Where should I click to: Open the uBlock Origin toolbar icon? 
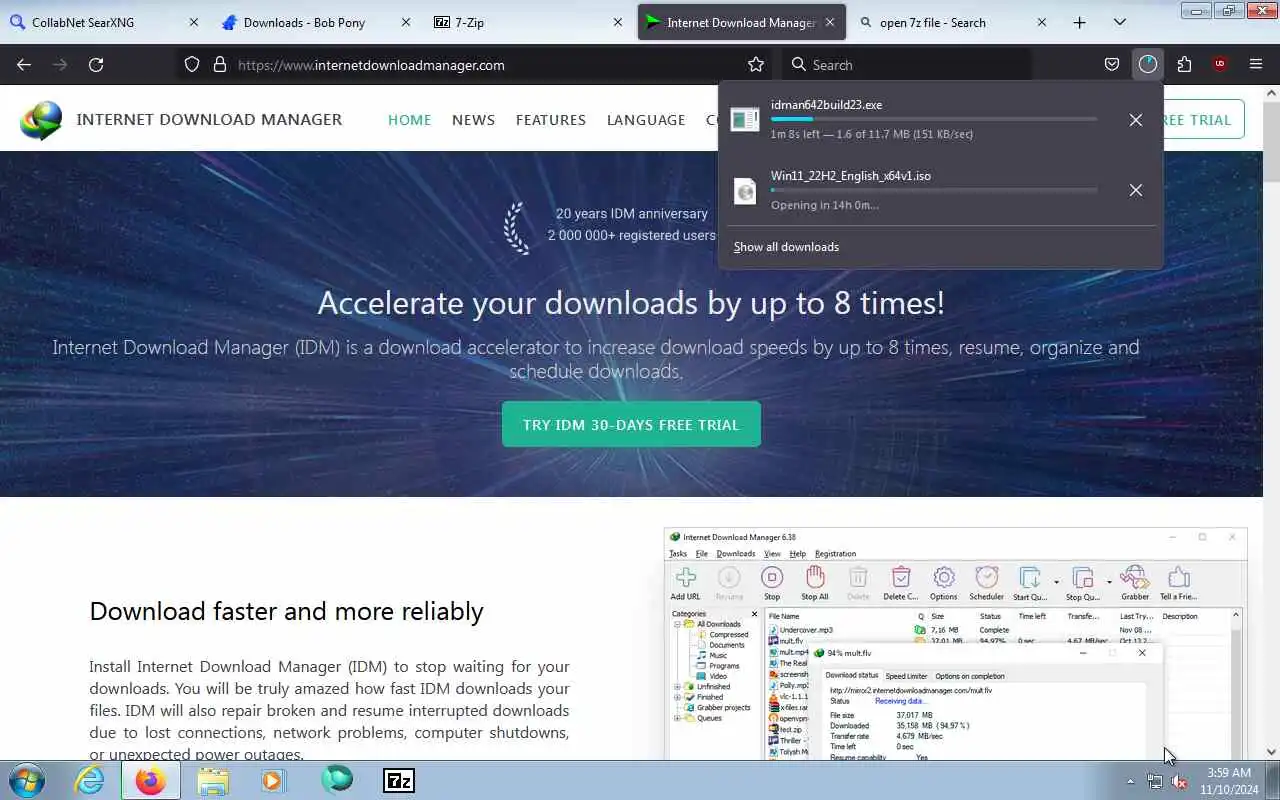click(1219, 64)
